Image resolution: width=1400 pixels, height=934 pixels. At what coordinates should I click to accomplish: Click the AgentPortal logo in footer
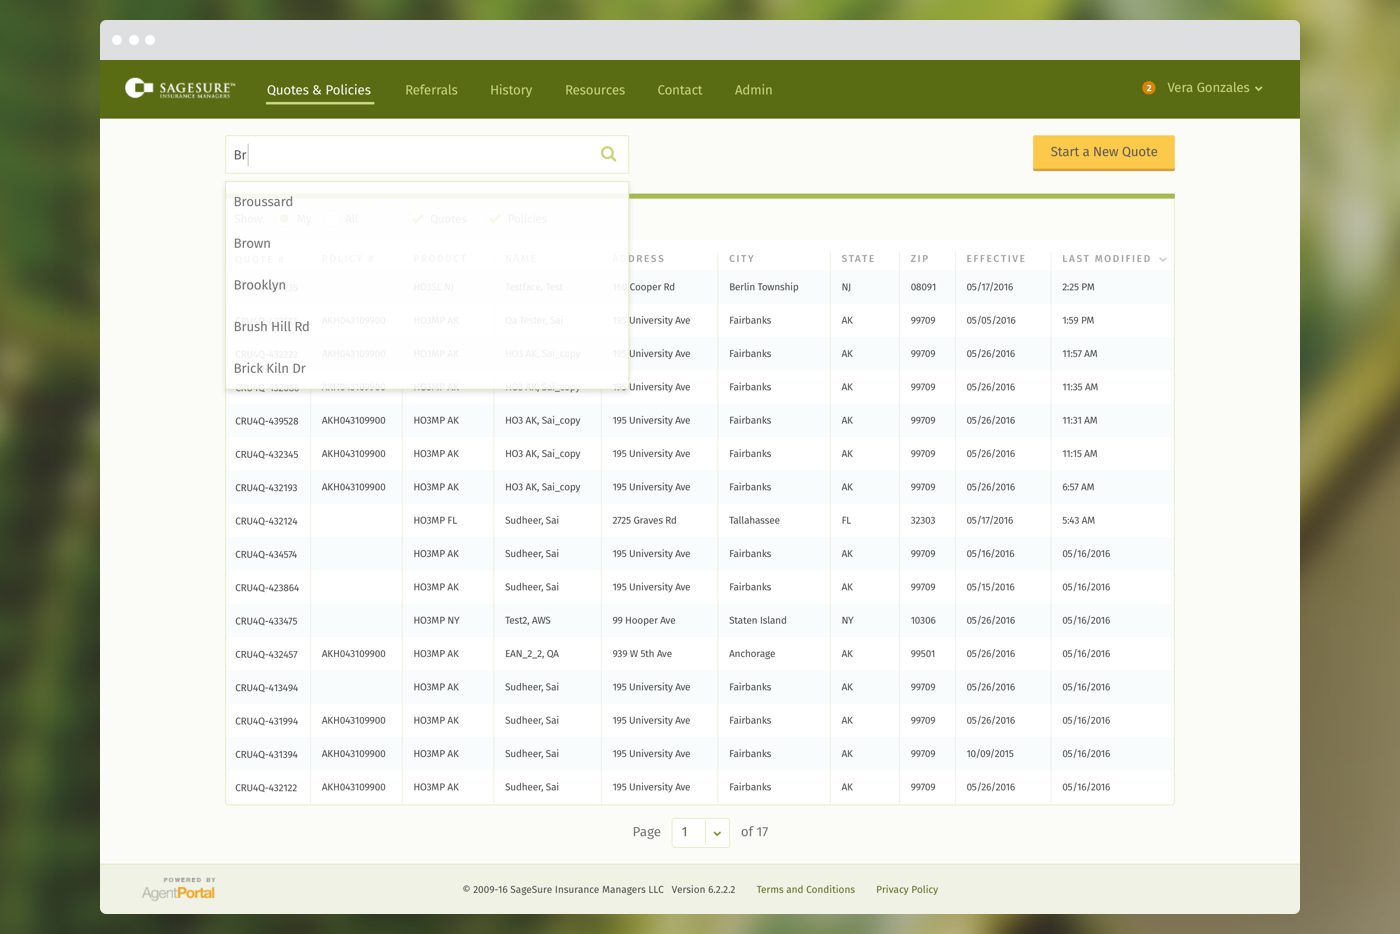[178, 889]
